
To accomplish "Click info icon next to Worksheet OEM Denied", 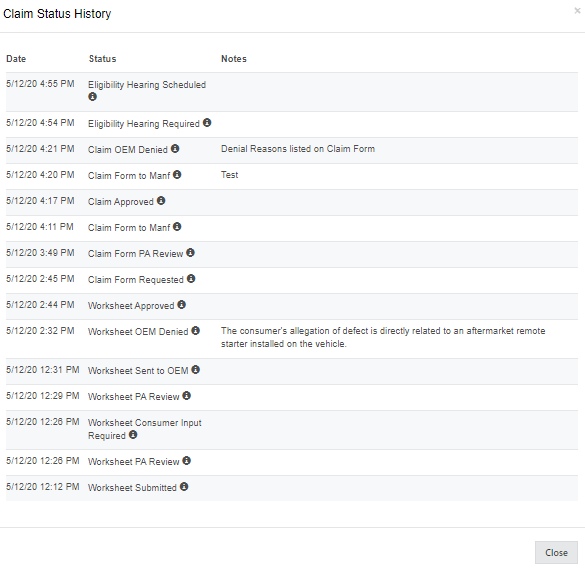I will click(x=195, y=331).
